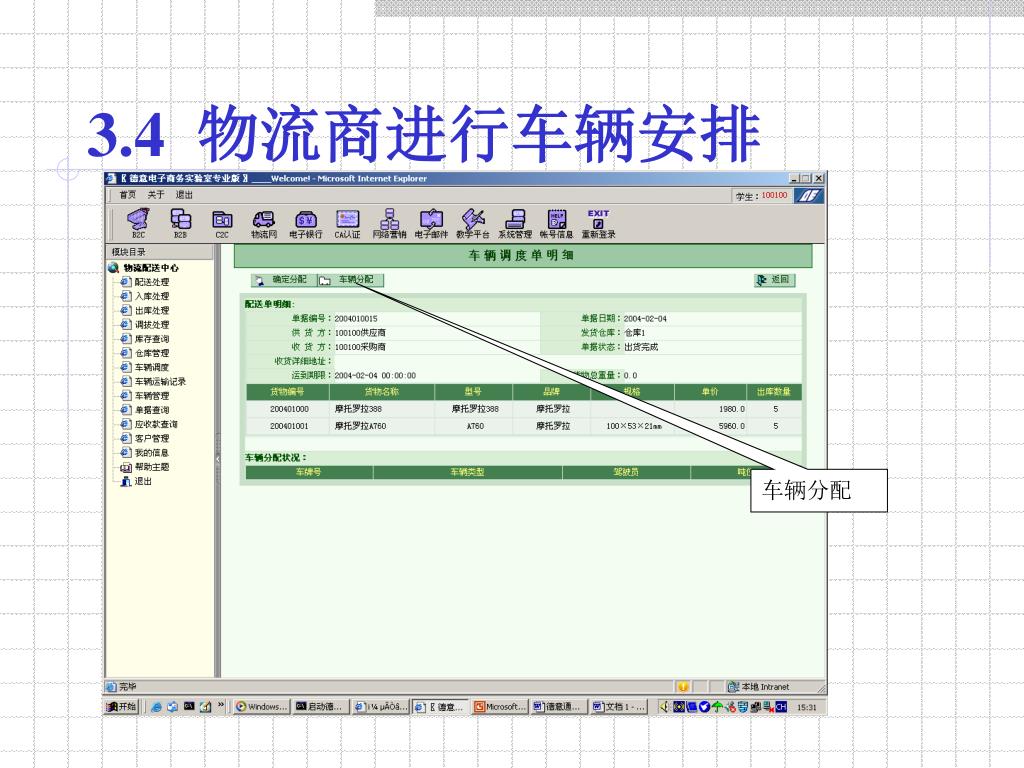This screenshot has width=1024, height=768.
Task: Open the 网络营销 marketing icon
Action: click(389, 223)
